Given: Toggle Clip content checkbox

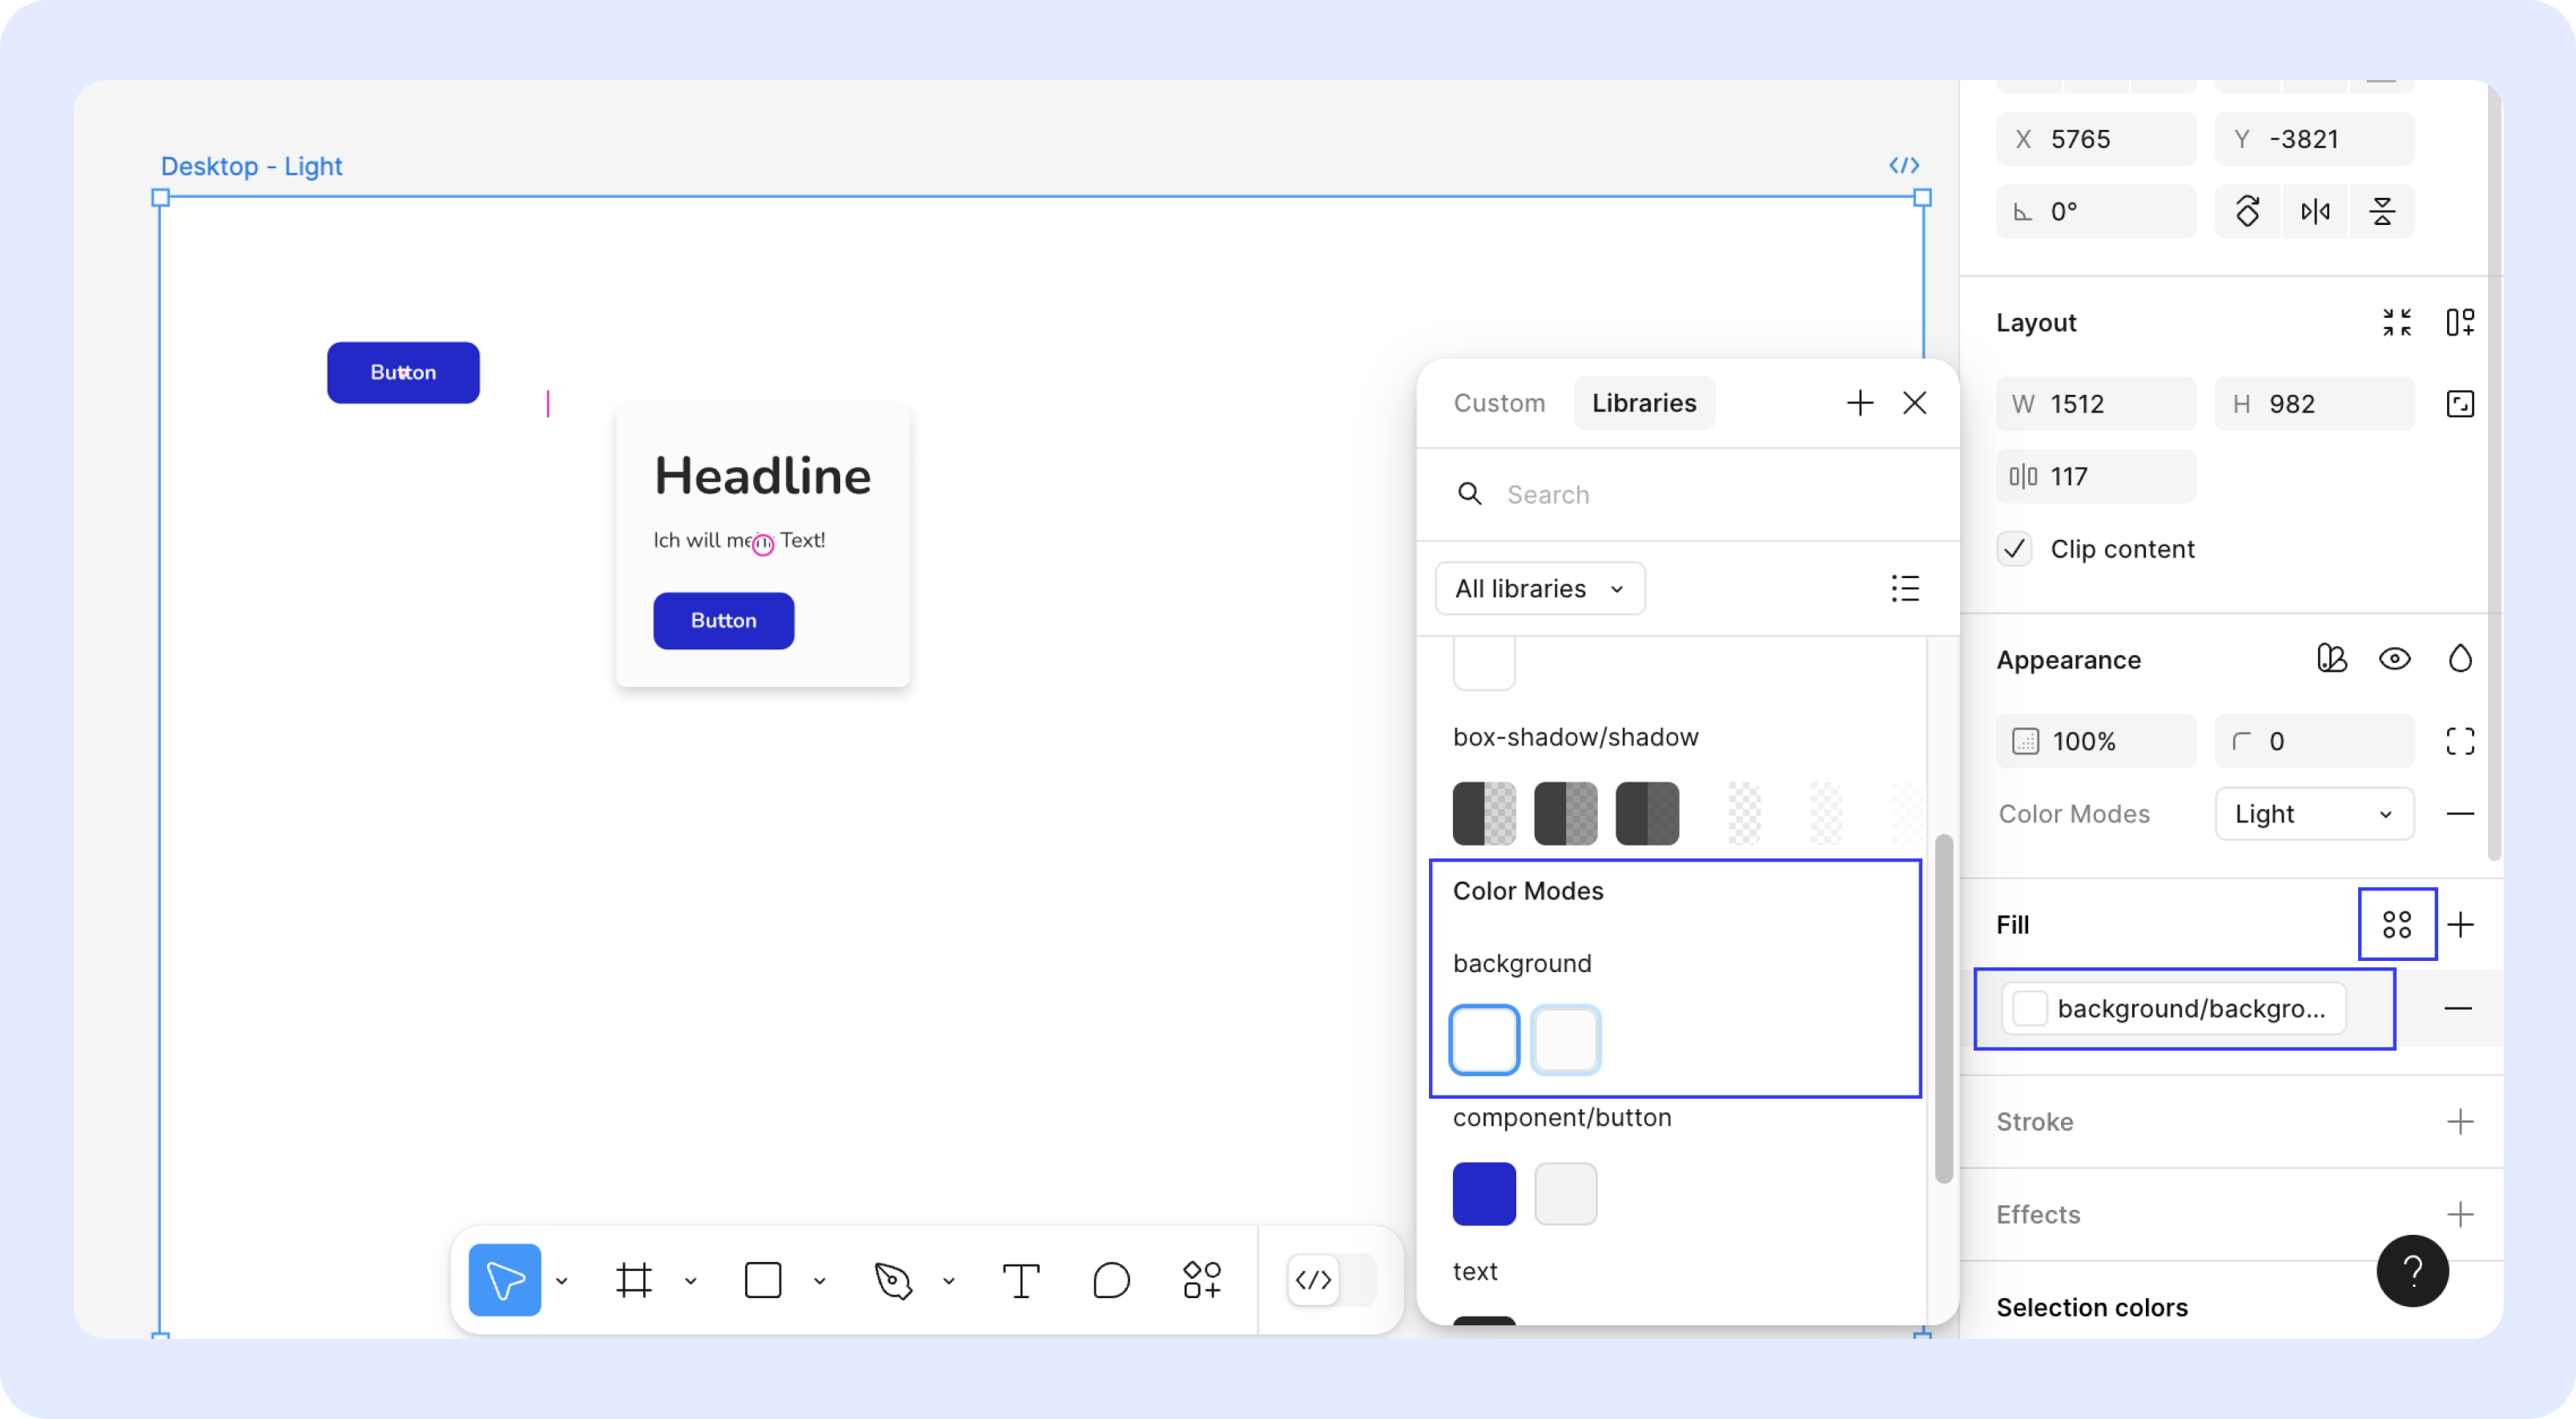Looking at the screenshot, I should [x=2015, y=549].
